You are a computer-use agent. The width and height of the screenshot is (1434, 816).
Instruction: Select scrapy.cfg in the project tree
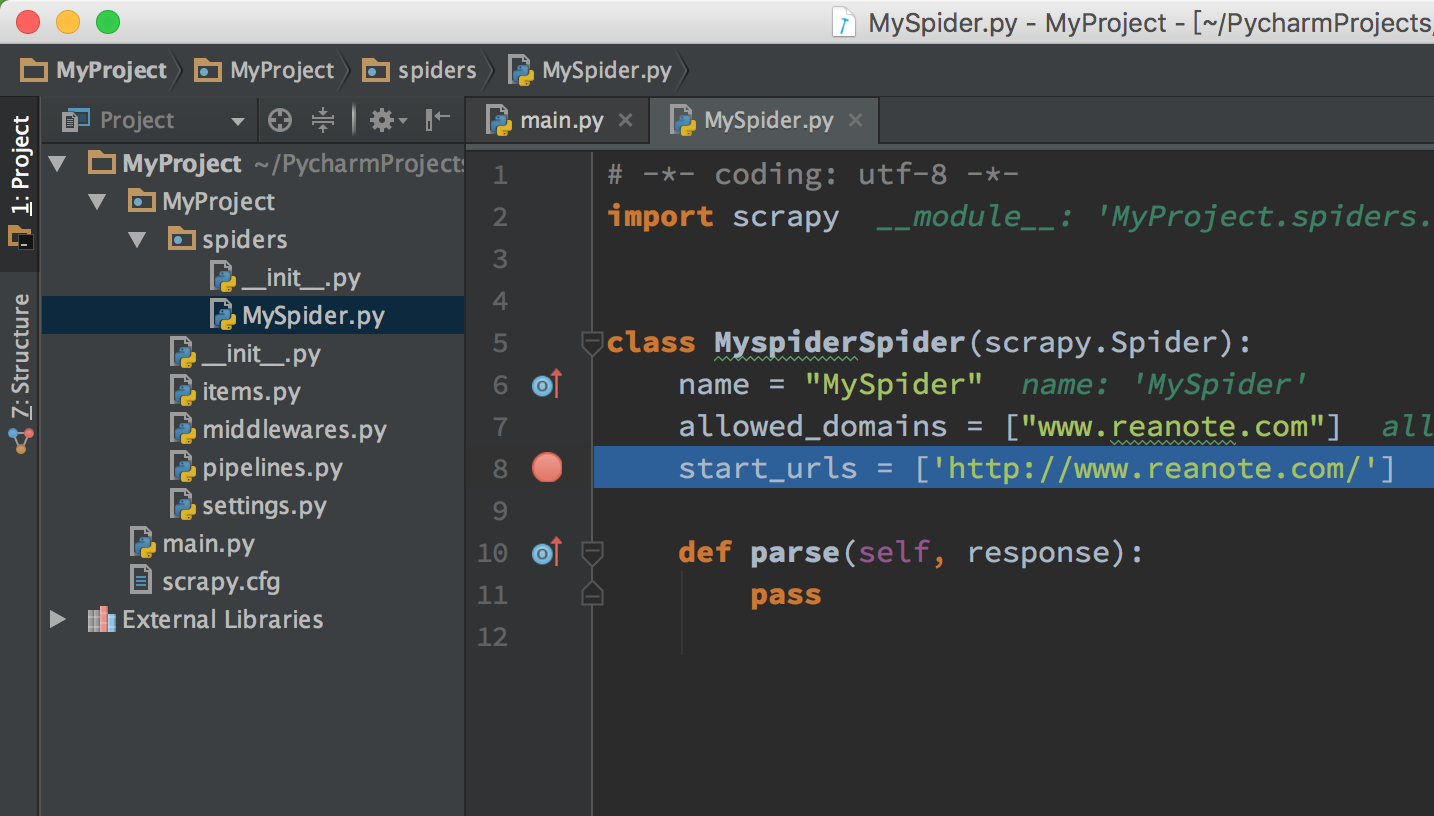tap(221, 581)
